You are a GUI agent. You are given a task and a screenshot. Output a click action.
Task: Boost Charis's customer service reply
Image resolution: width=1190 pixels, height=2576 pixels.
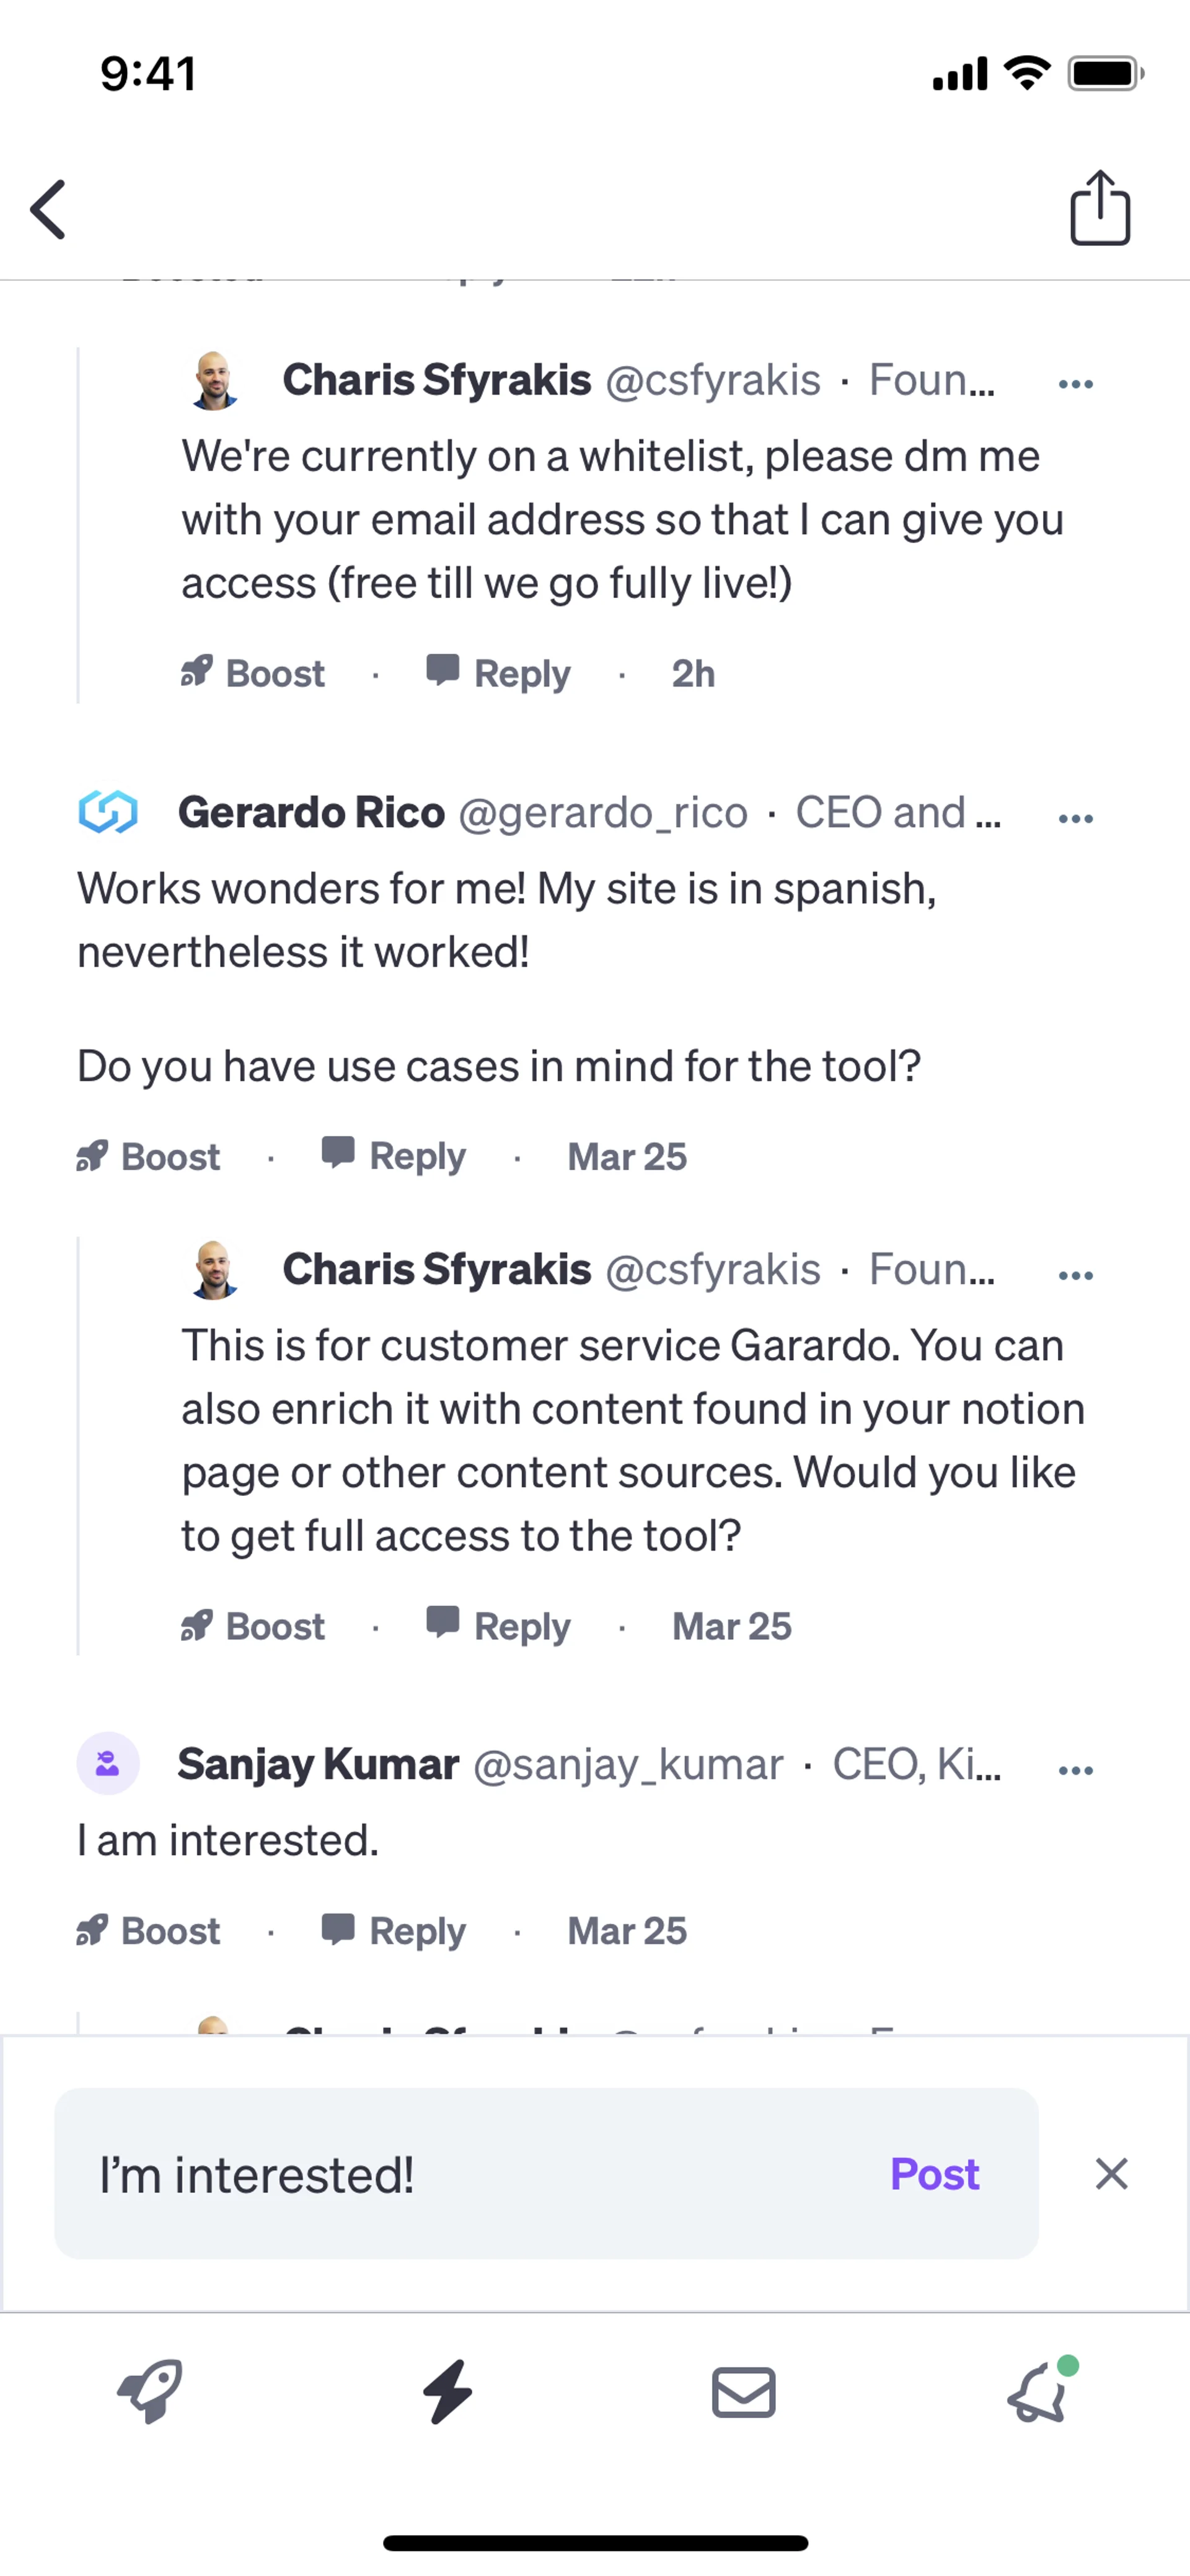point(253,1627)
